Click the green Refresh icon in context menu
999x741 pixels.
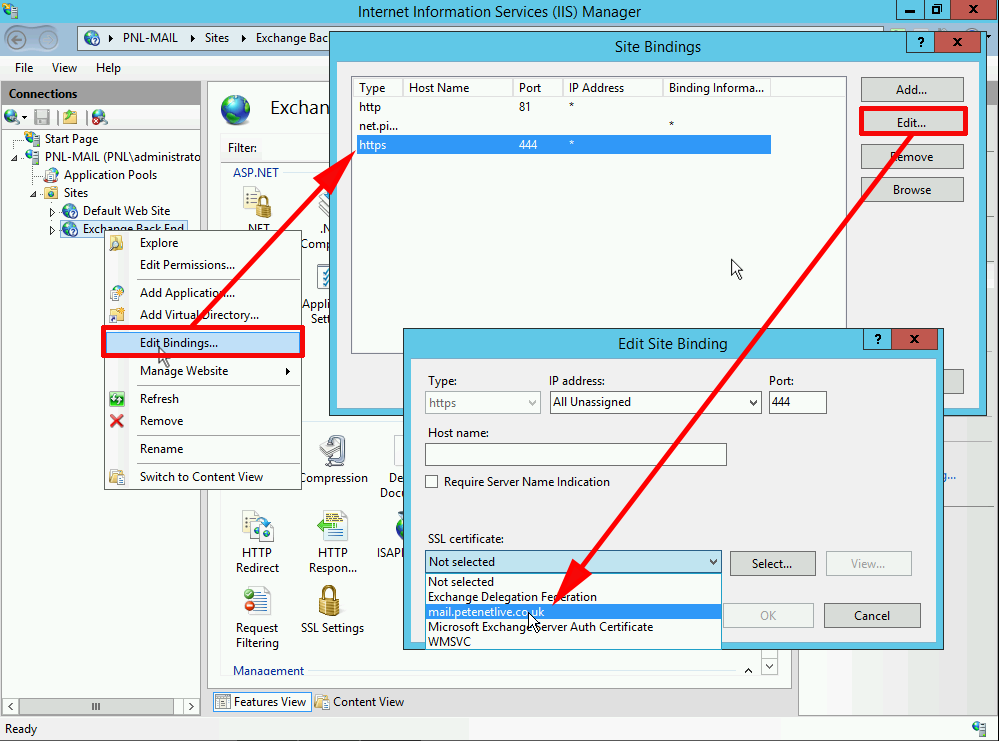coord(117,399)
